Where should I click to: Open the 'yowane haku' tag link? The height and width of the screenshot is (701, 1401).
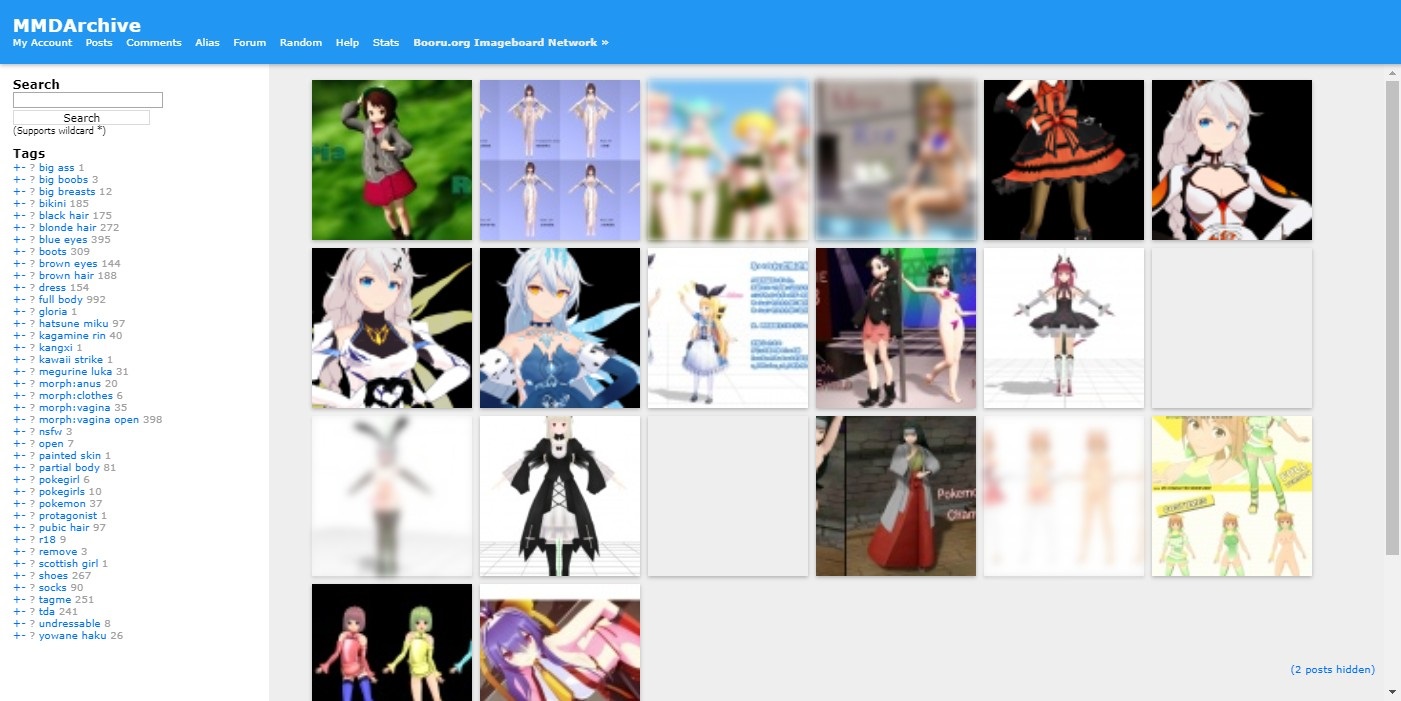[73, 636]
